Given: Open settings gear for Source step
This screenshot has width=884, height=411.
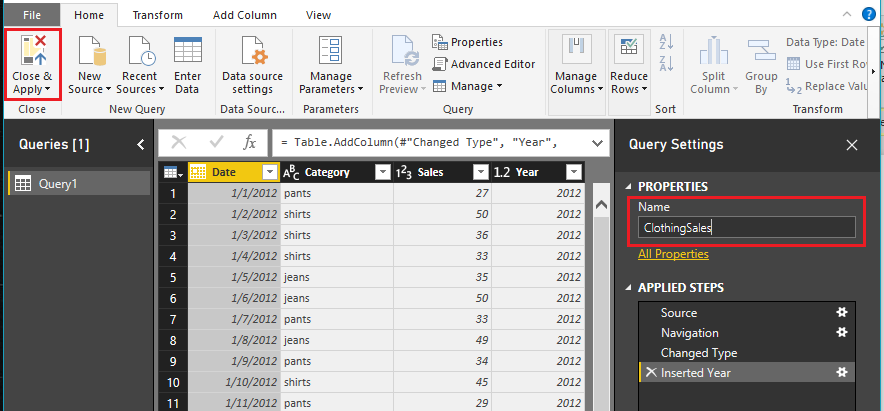Looking at the screenshot, I should pos(842,312).
